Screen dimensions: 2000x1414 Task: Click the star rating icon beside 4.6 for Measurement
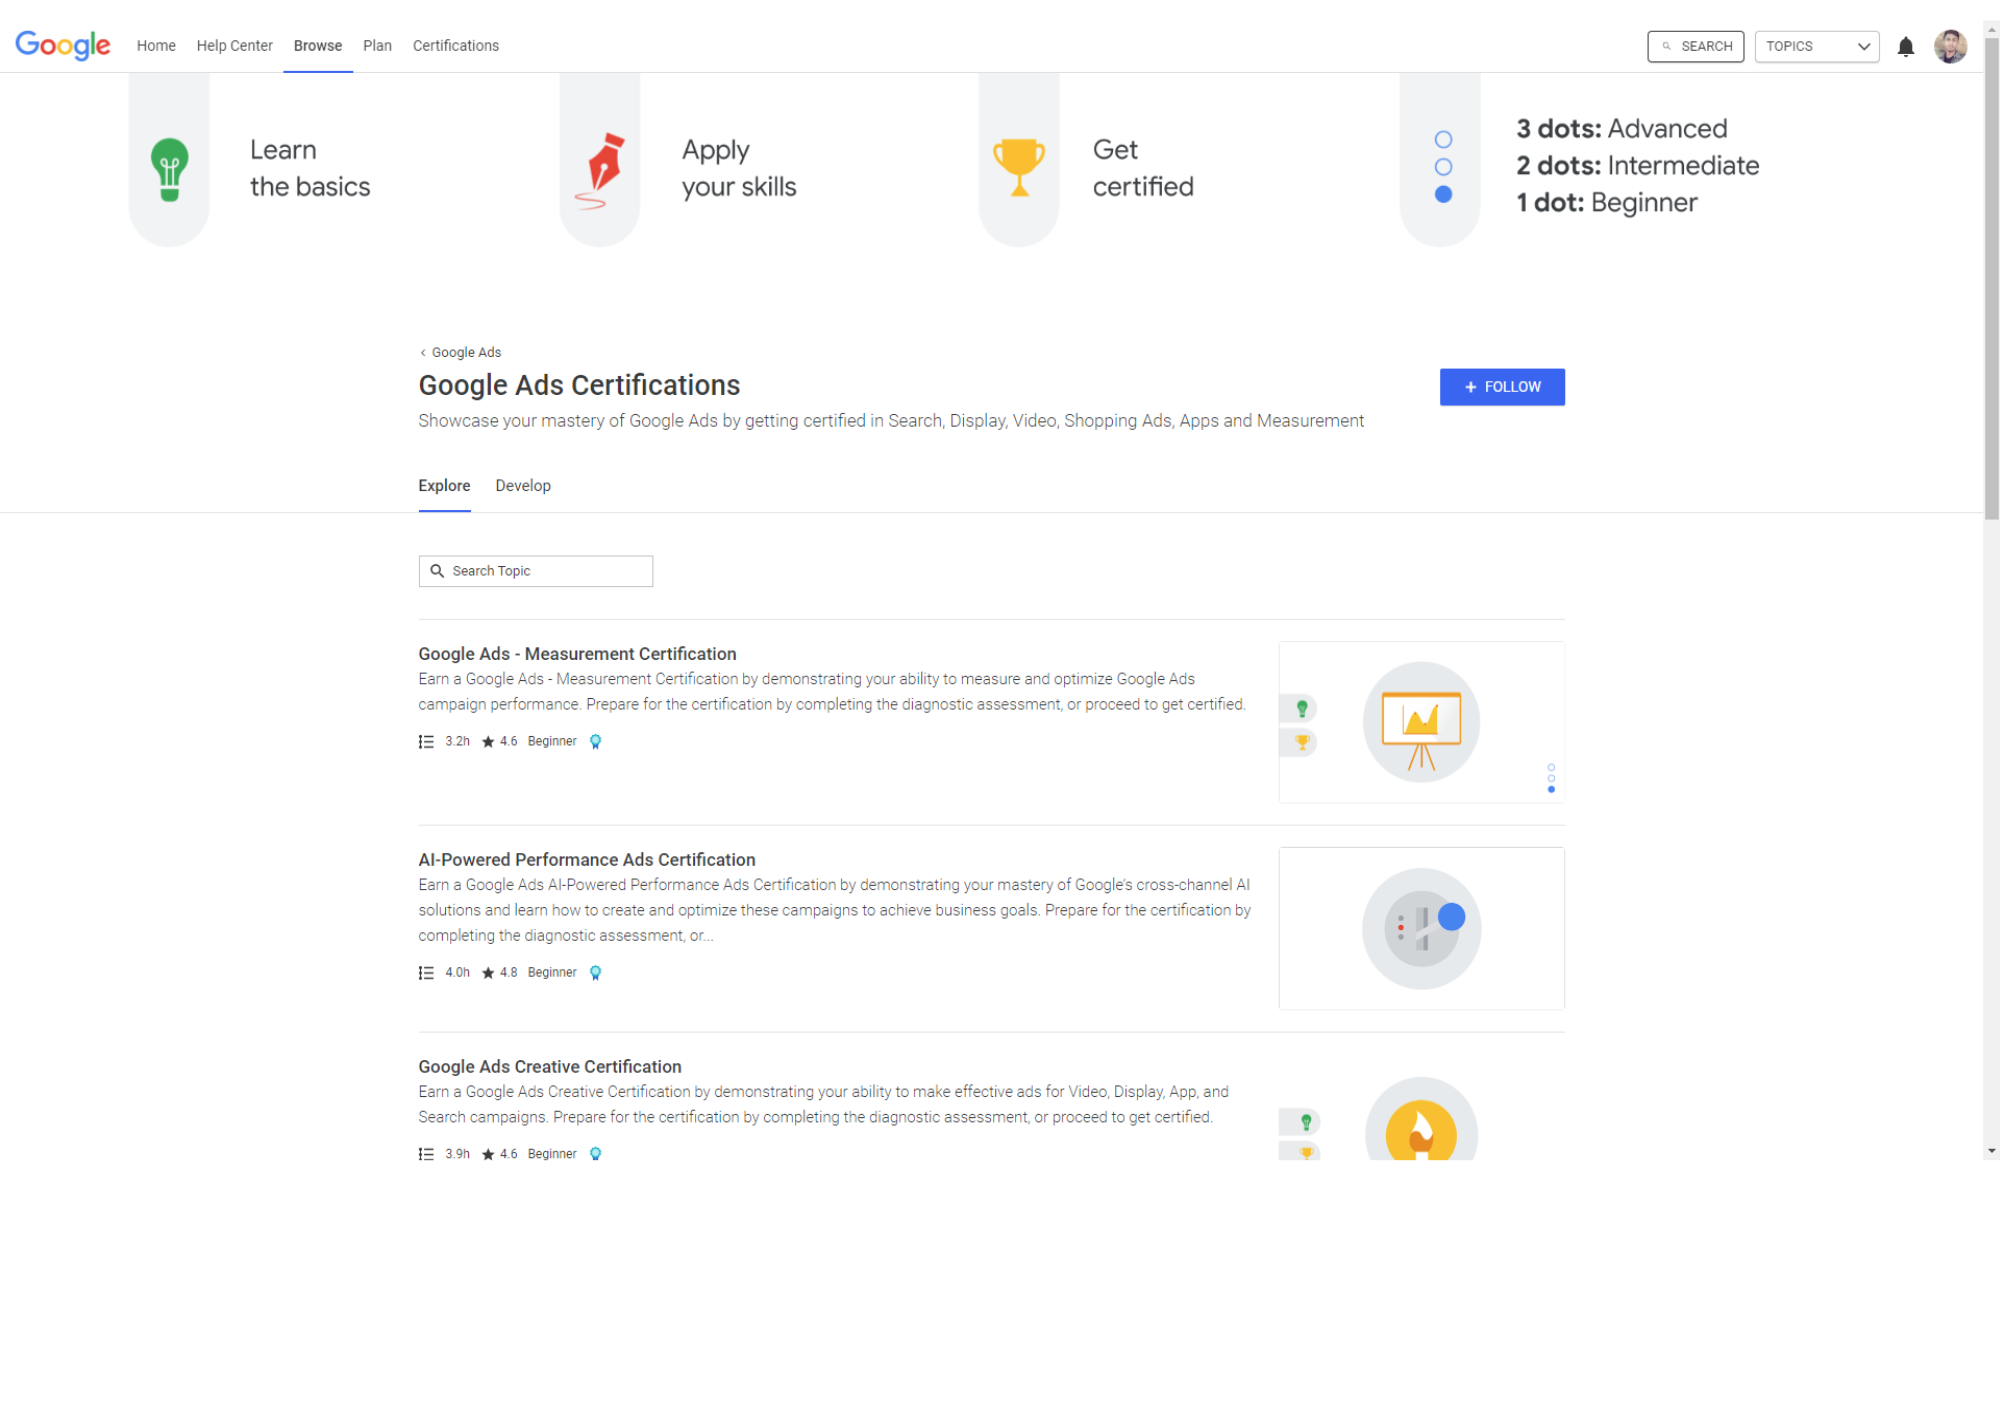[x=488, y=741]
